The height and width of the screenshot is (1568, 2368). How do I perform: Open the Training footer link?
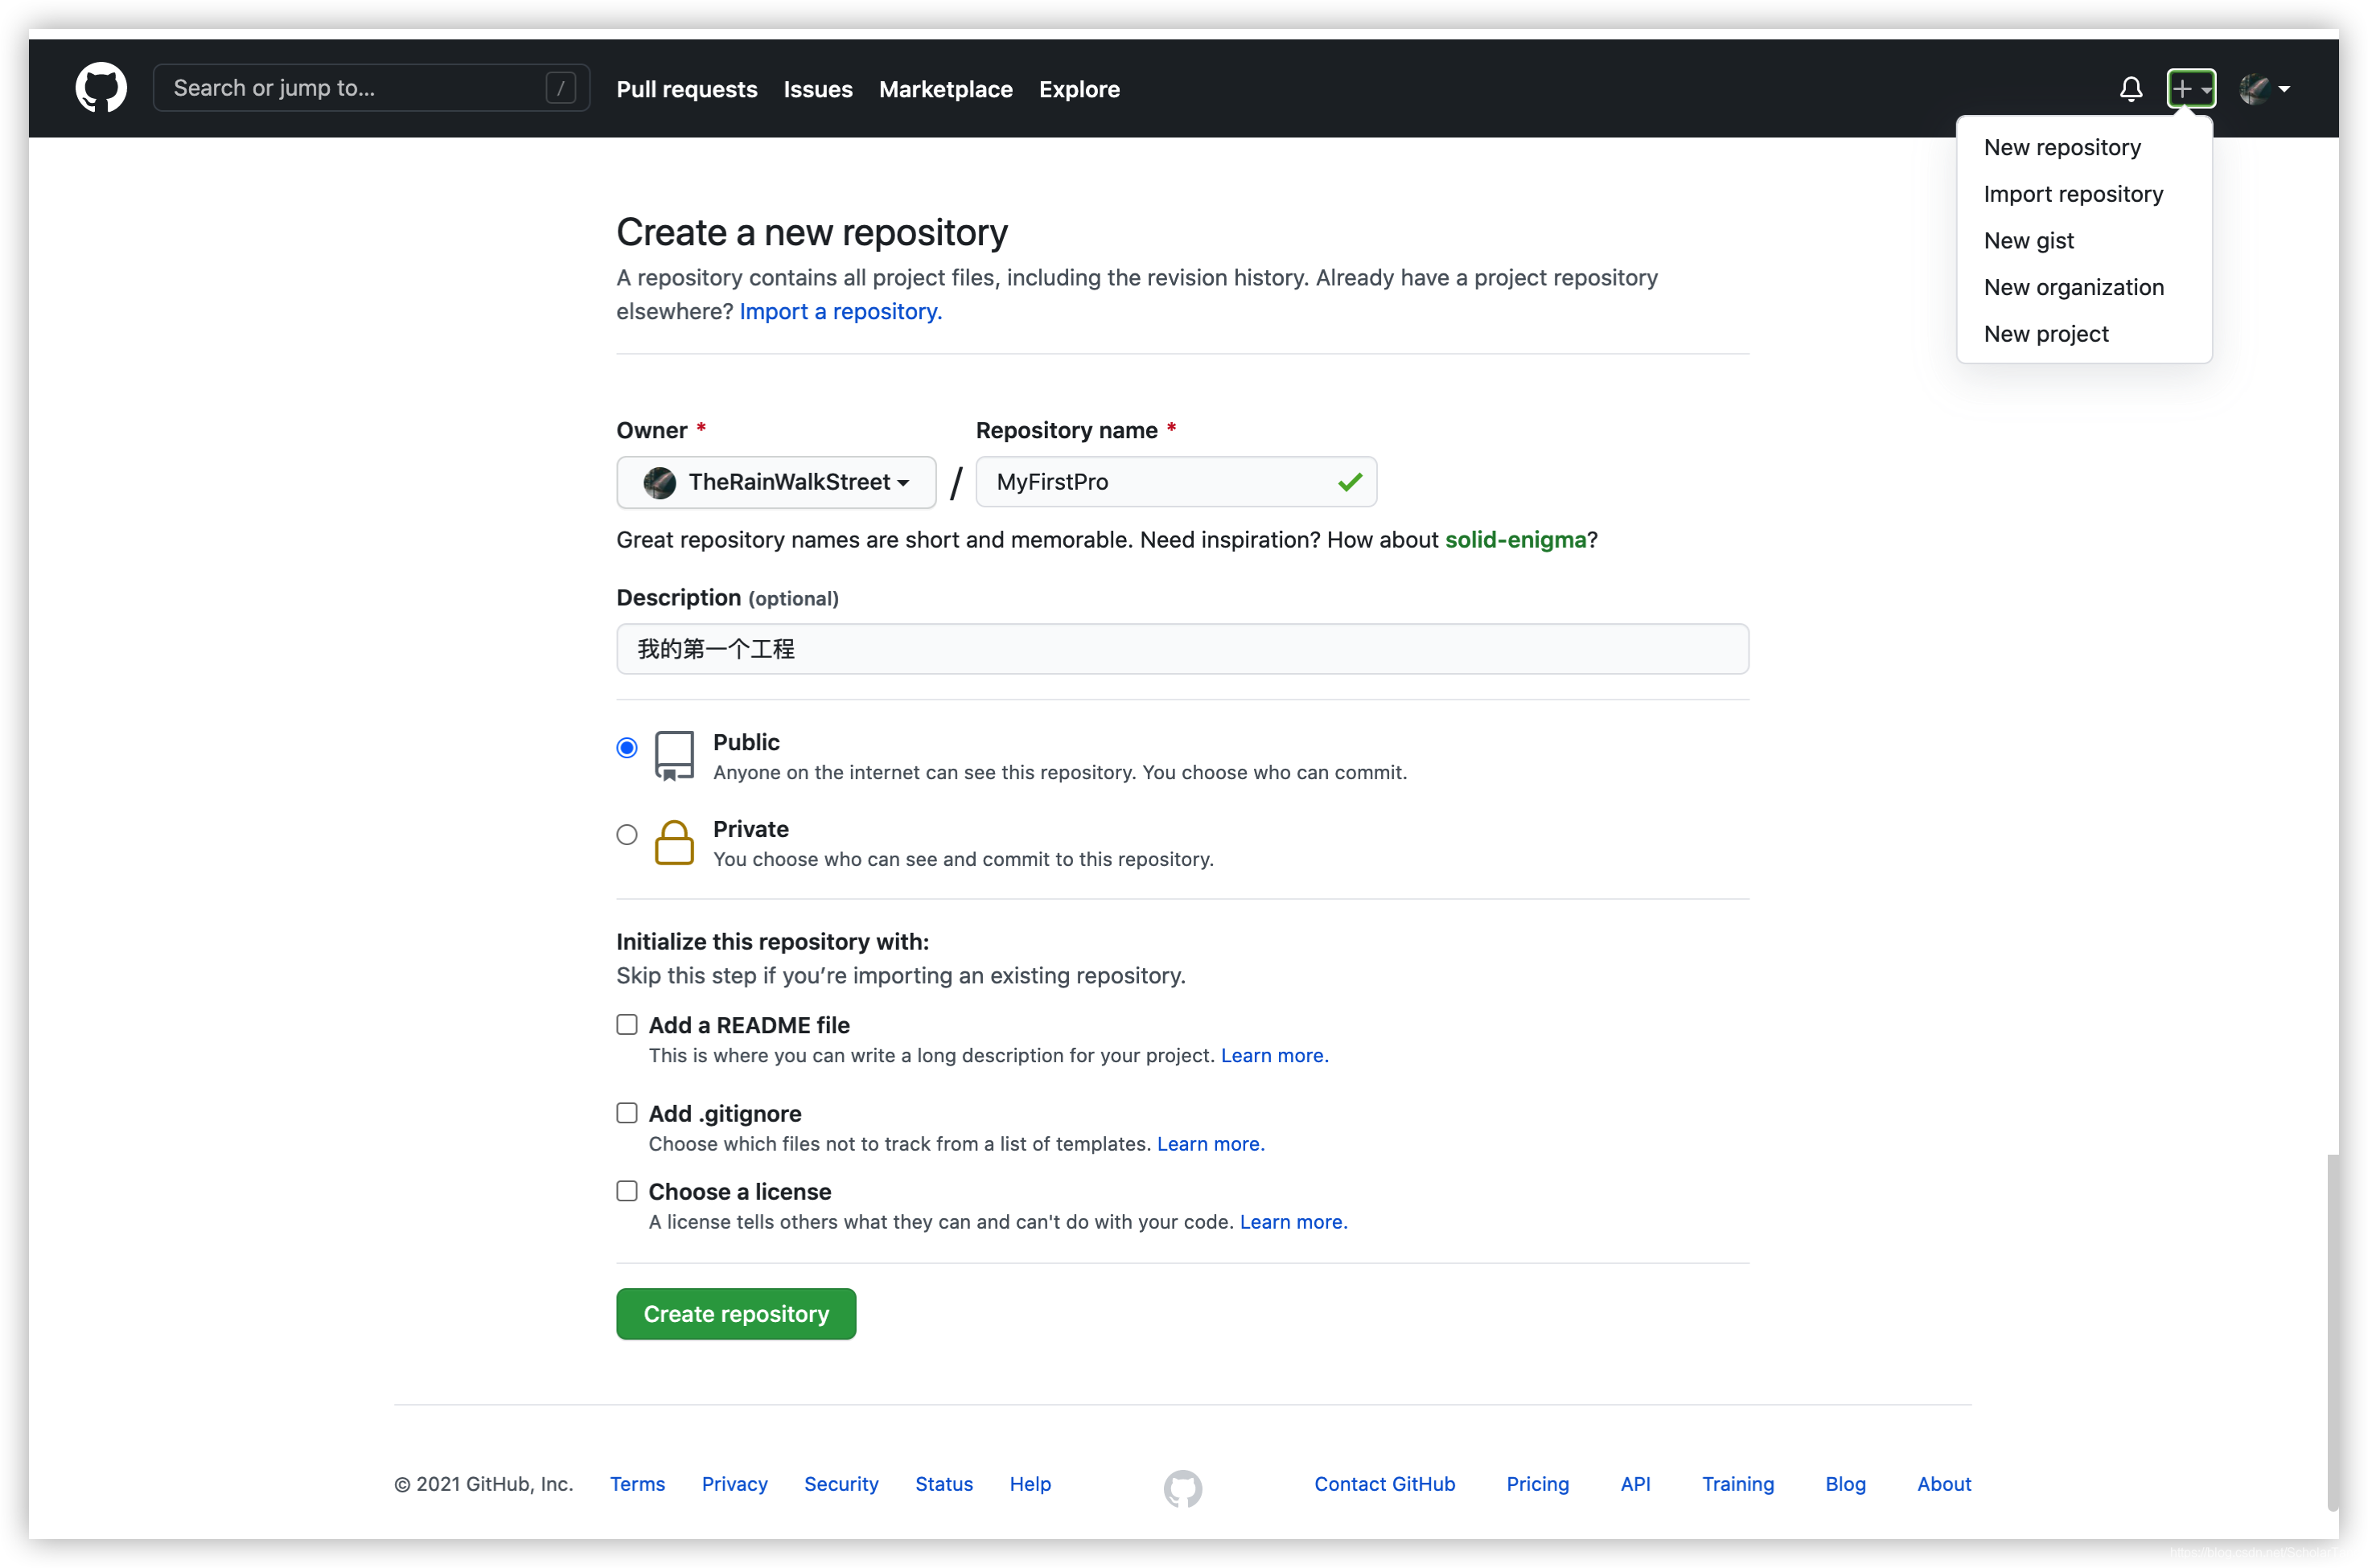(1737, 1484)
